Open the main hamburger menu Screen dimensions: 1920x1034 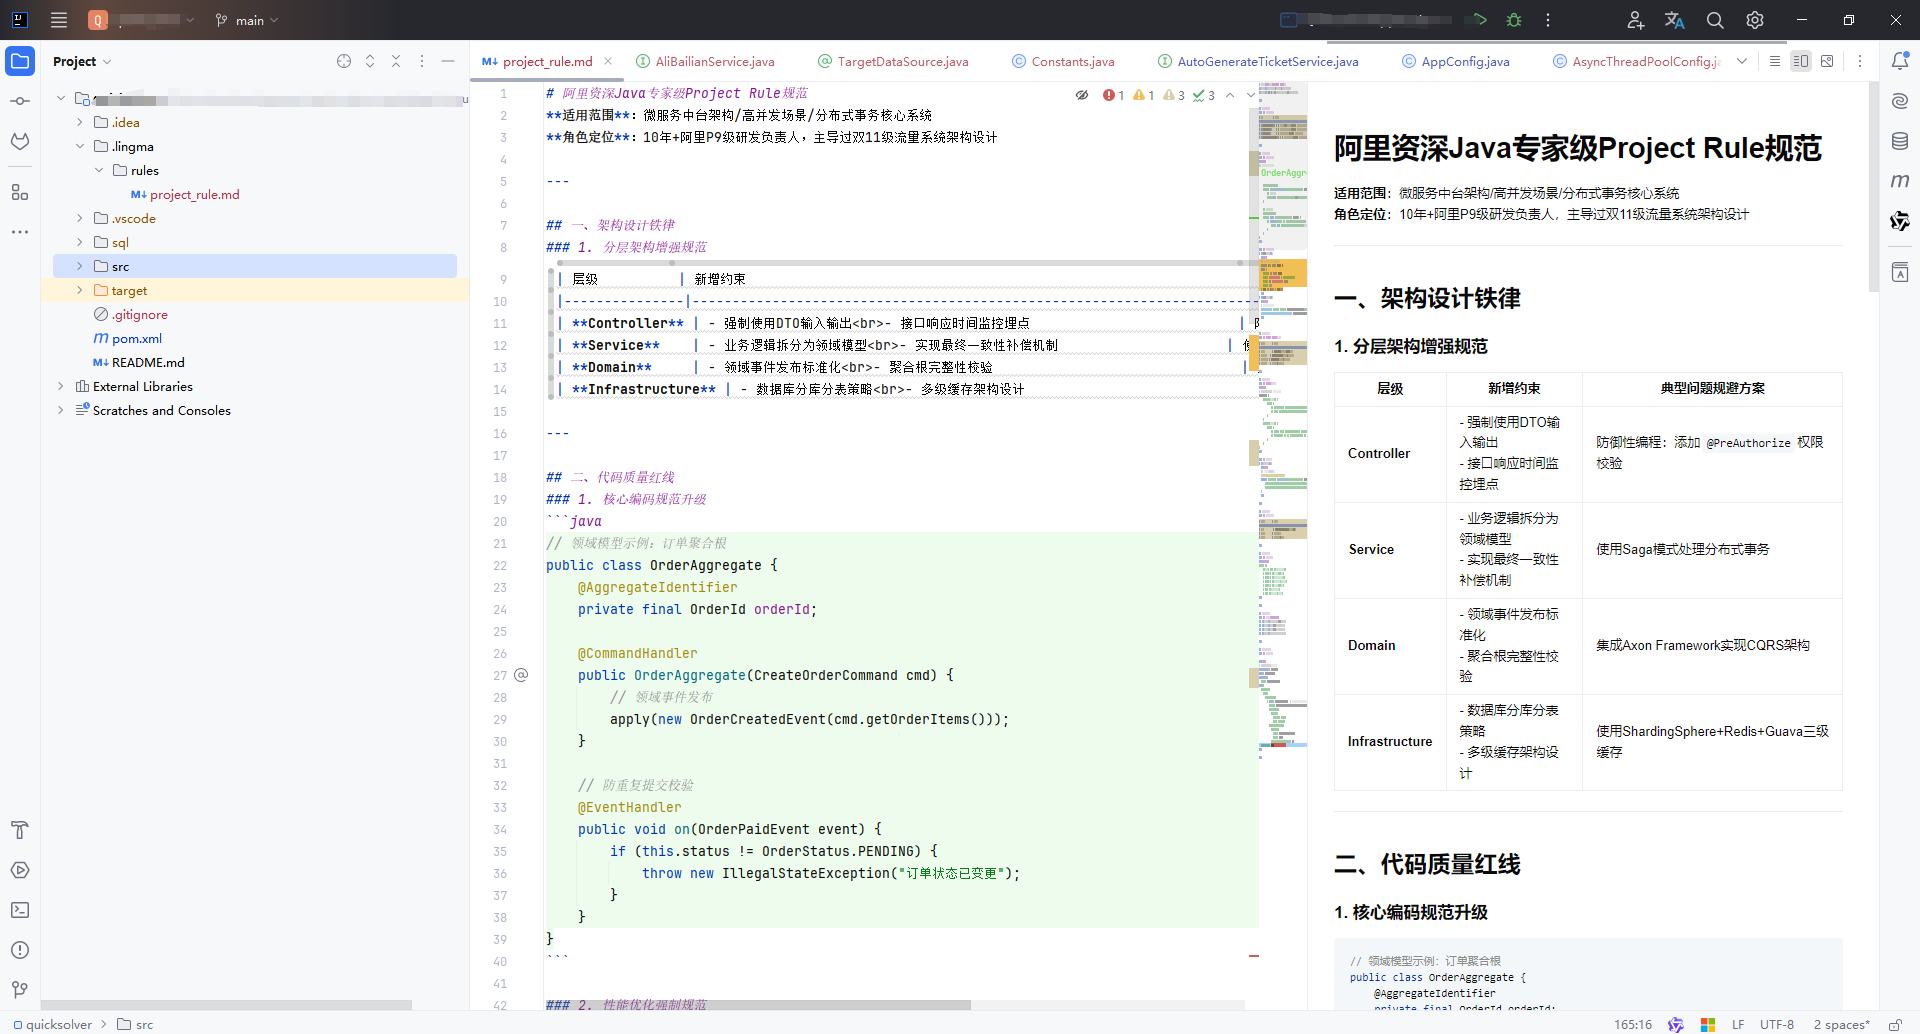coord(59,20)
